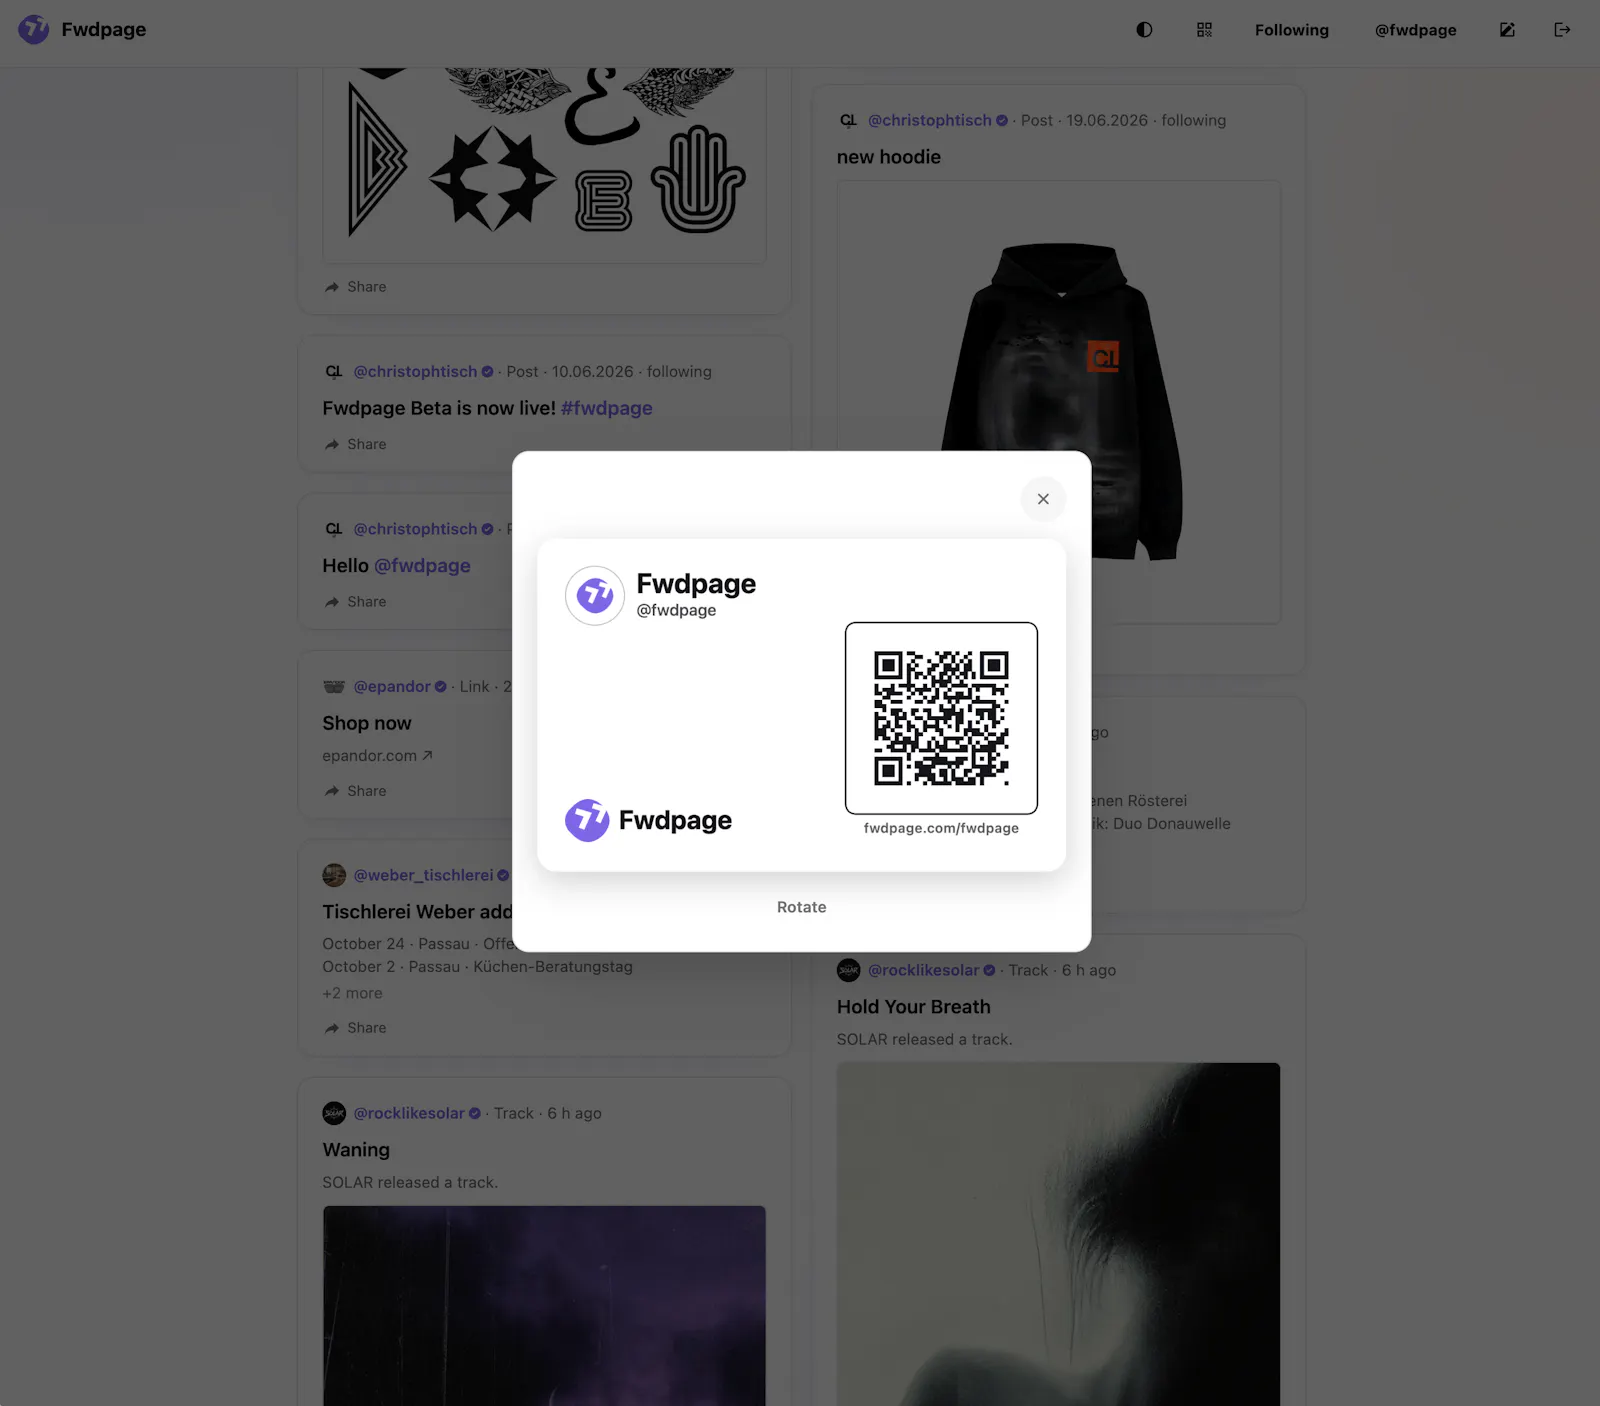This screenshot has width=1600, height=1406.
Task: Close the QR code share dialog
Action: (1043, 499)
